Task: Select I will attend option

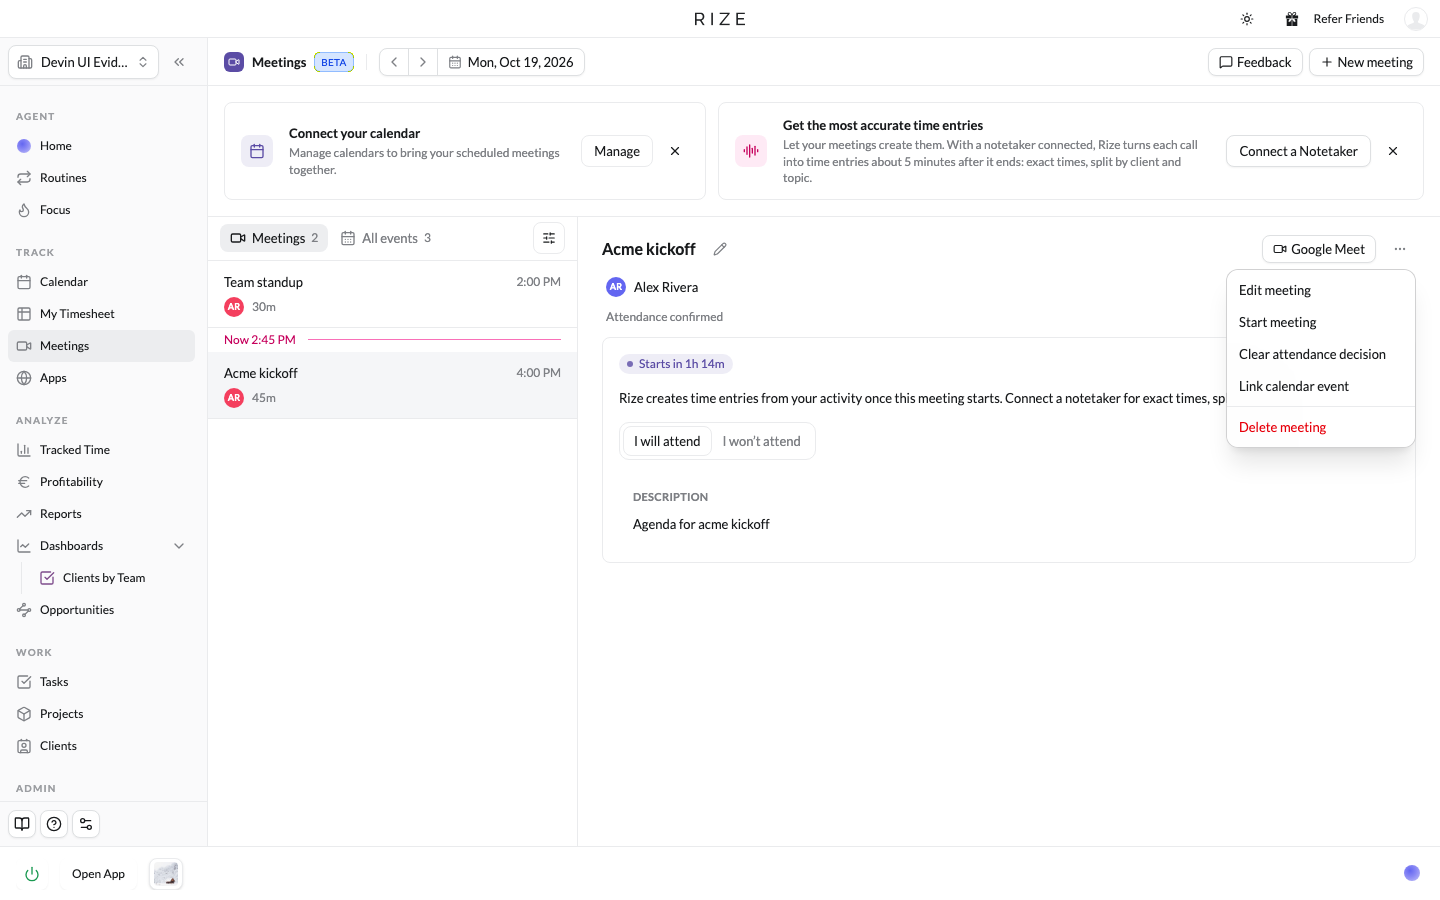Action: (x=667, y=441)
